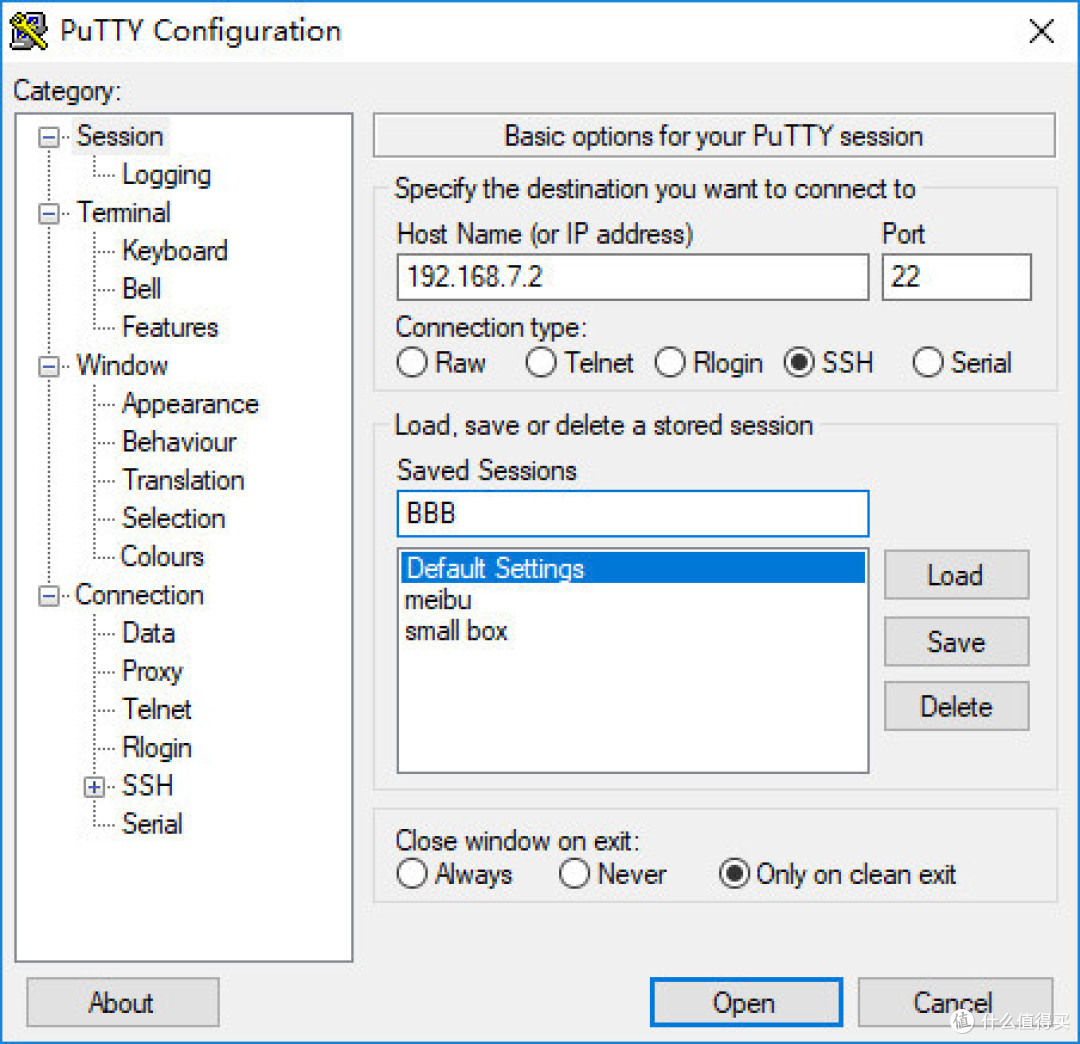Collapse the Window tree node
This screenshot has height=1044, width=1080.
coord(49,366)
